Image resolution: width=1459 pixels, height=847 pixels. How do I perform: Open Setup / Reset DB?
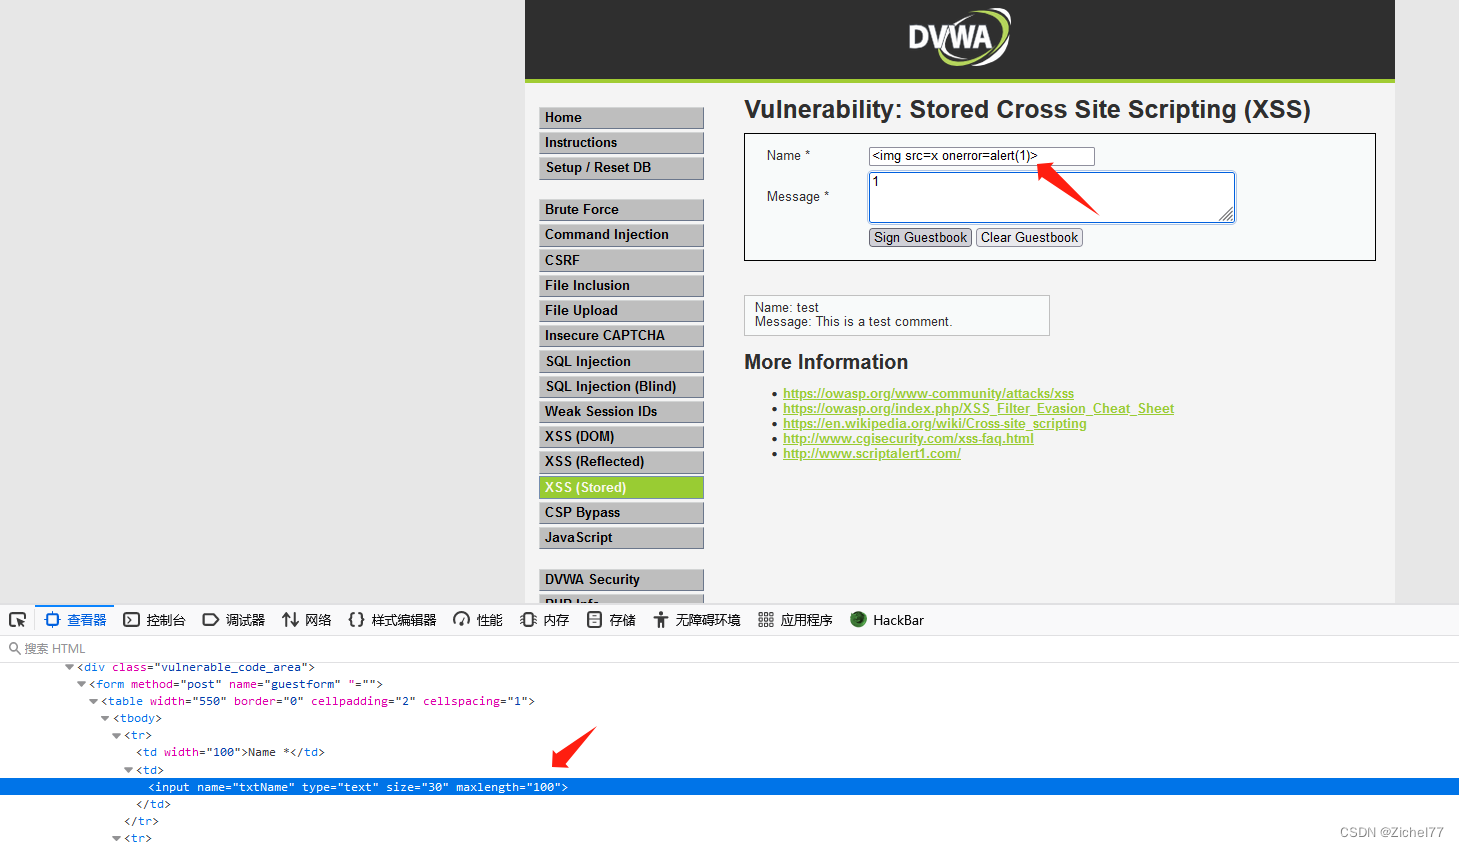pos(621,167)
